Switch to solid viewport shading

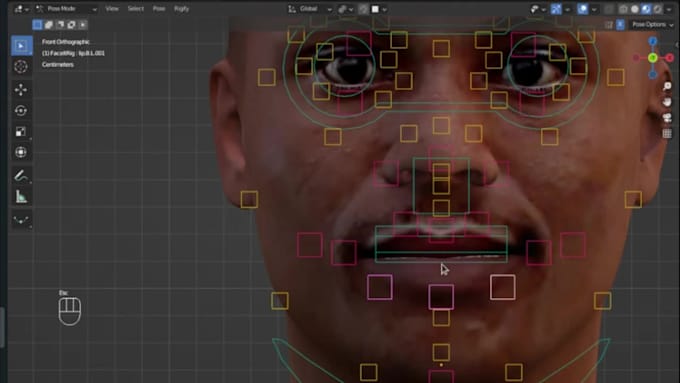click(x=635, y=9)
